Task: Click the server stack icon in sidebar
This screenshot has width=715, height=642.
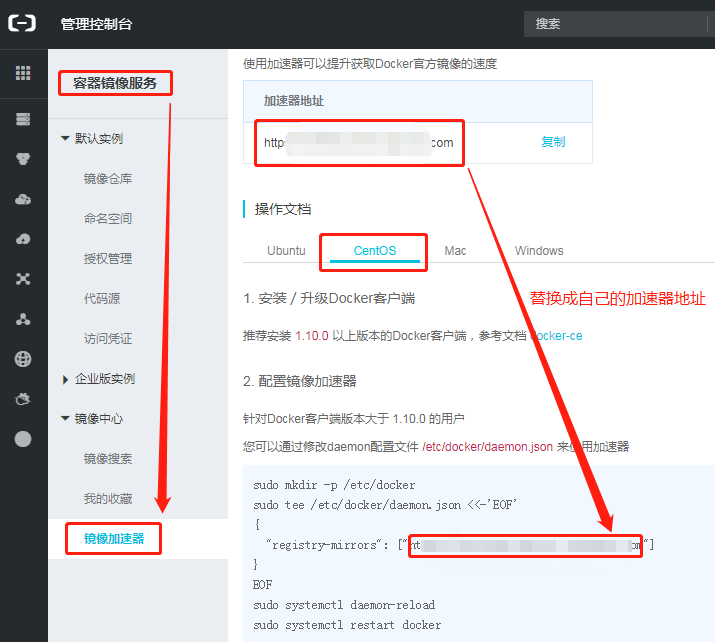Action: (x=23, y=120)
